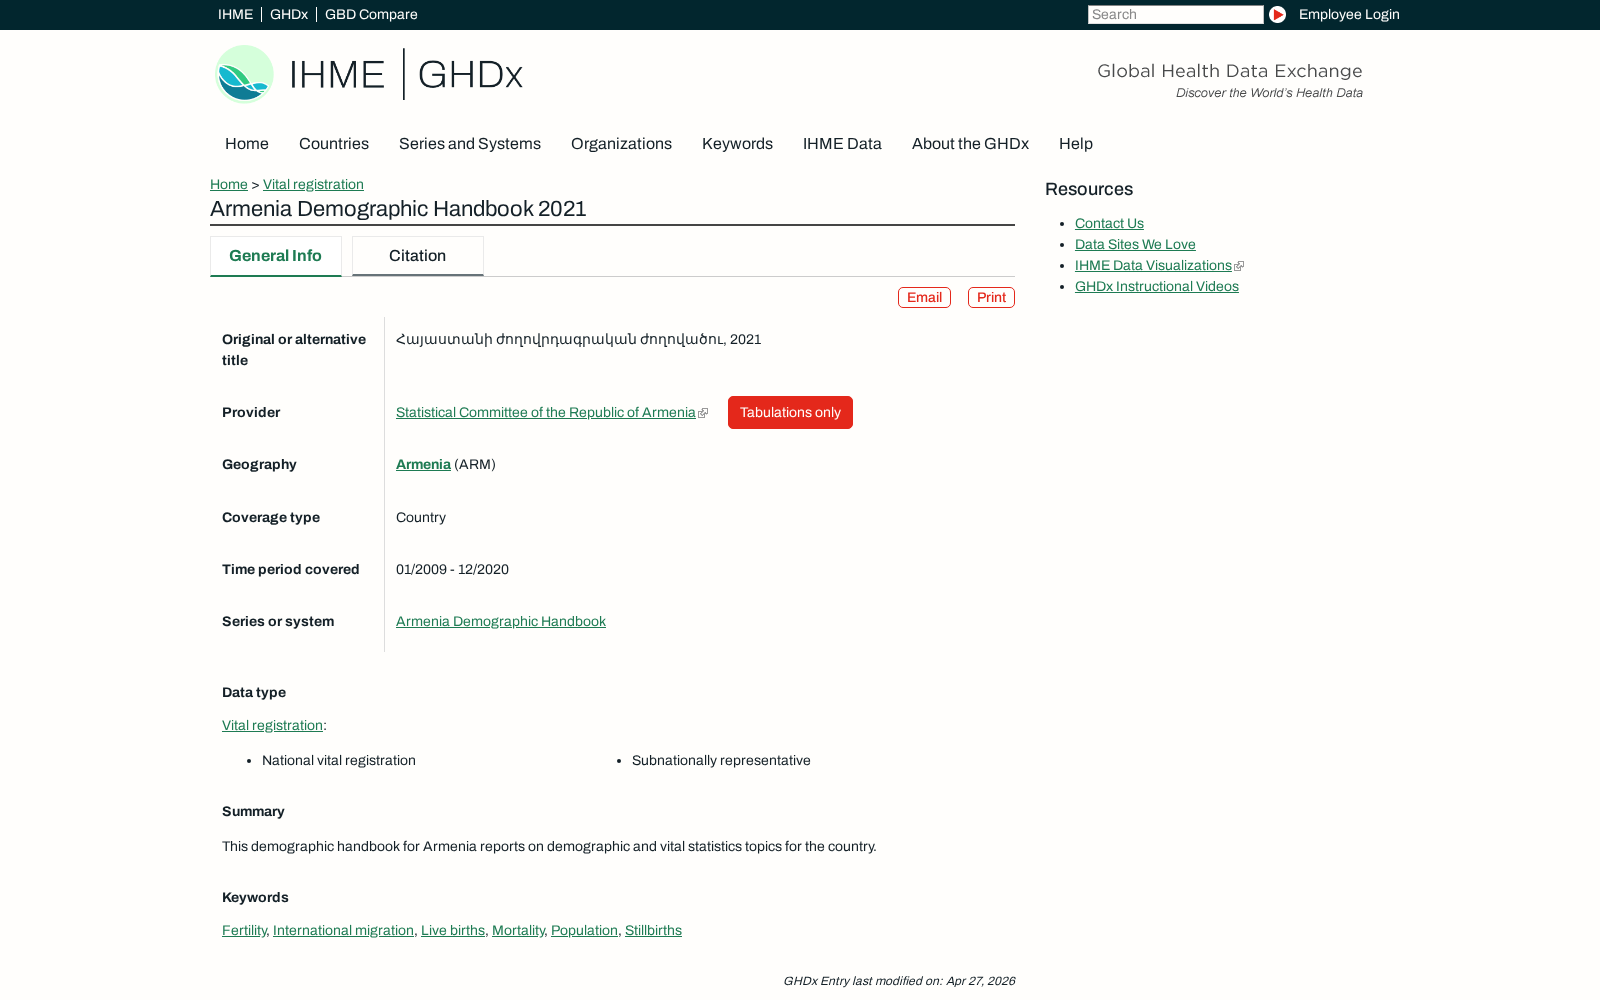Click the Population keyword link
This screenshot has width=1600, height=1000.
click(584, 930)
